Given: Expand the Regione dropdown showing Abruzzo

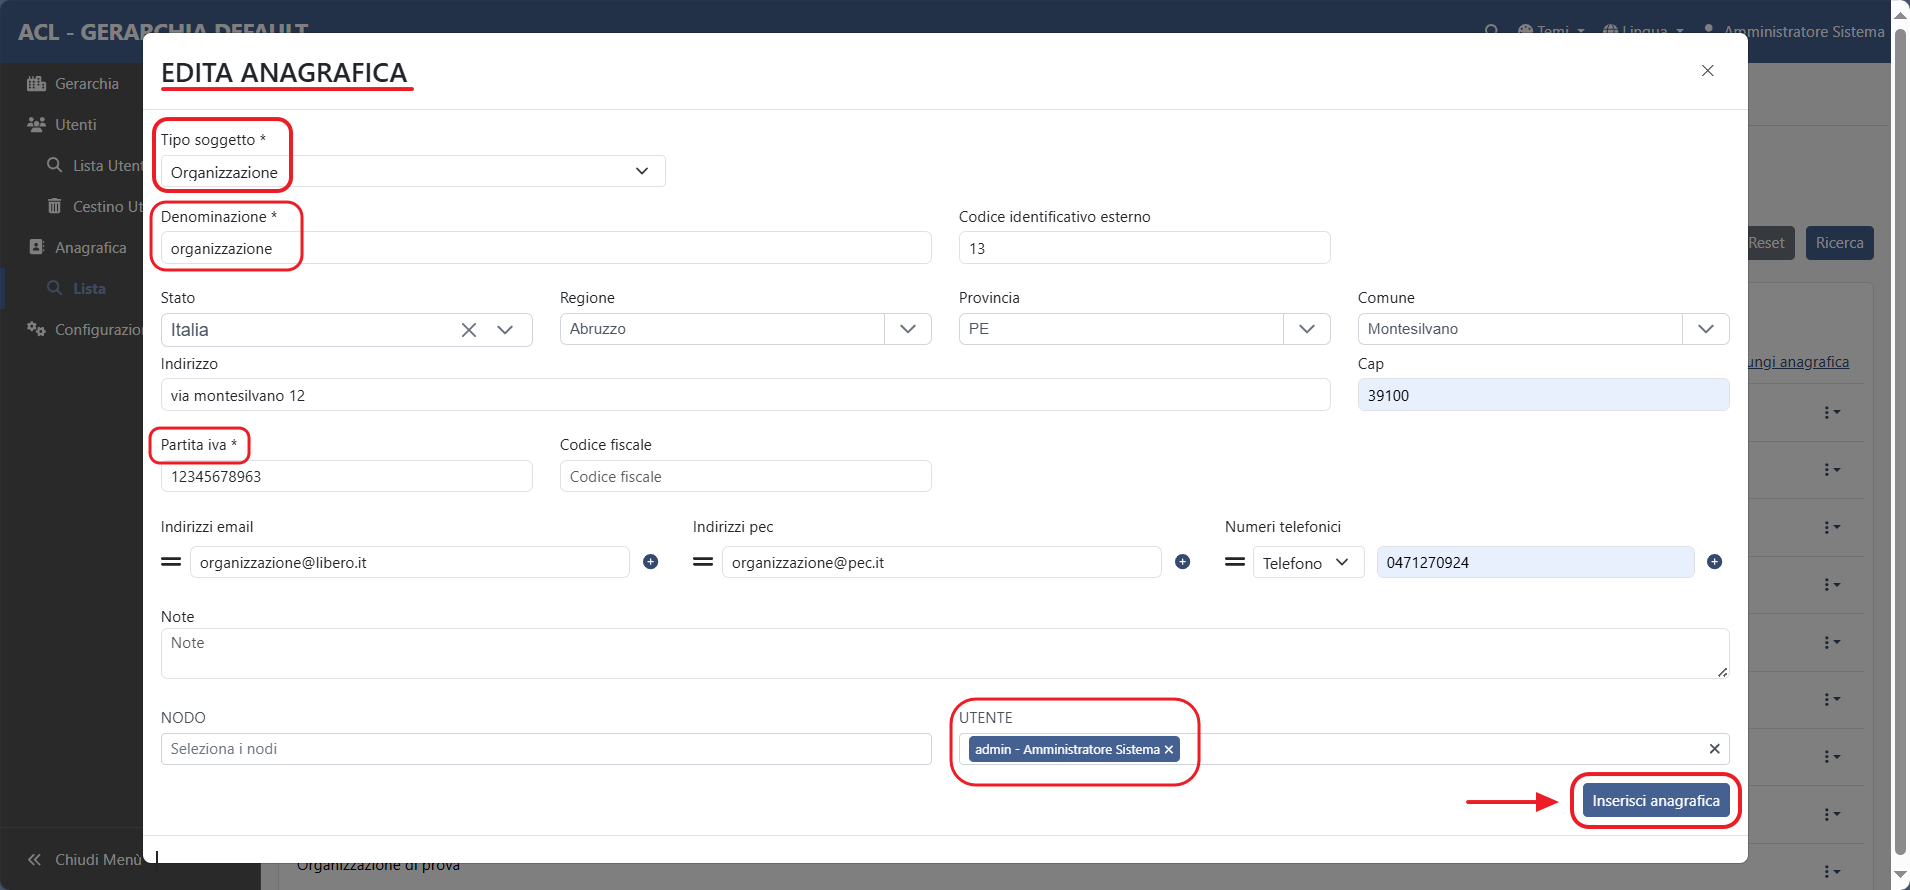Looking at the screenshot, I should [907, 329].
